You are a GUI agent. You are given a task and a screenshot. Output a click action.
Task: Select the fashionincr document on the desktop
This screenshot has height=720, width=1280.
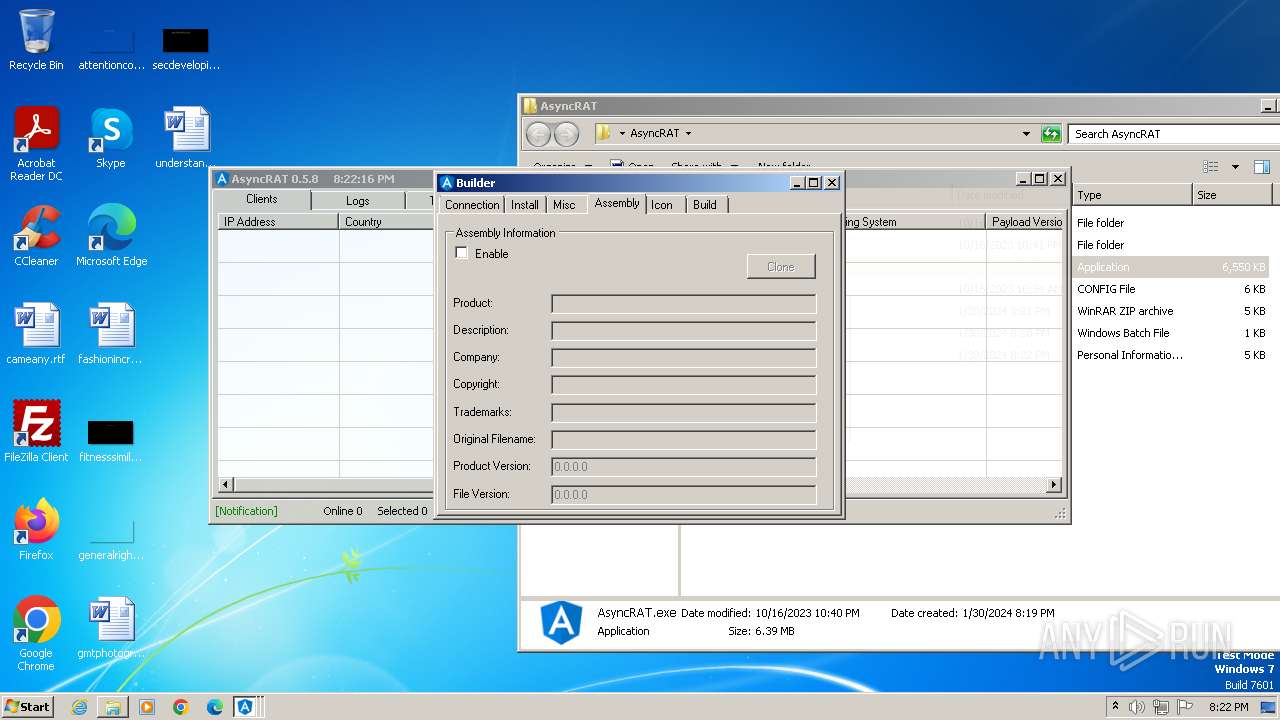(x=111, y=333)
